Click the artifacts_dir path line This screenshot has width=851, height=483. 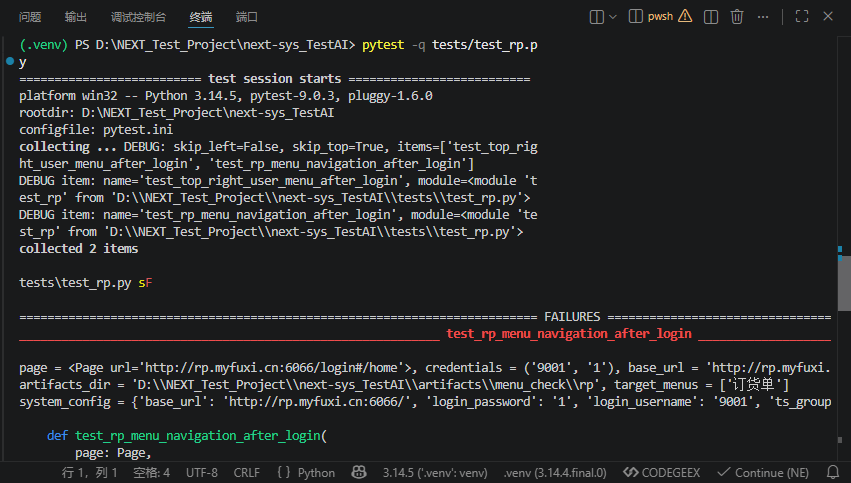click(x=404, y=385)
